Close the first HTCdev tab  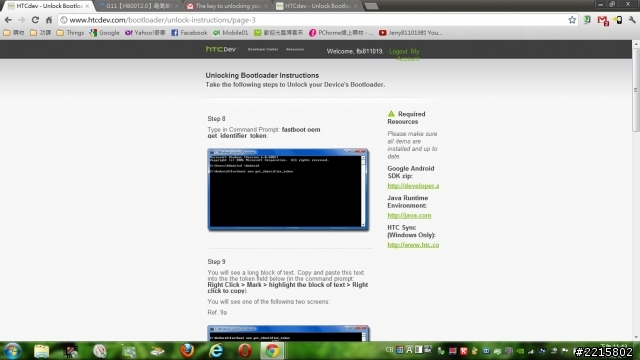[87, 6]
